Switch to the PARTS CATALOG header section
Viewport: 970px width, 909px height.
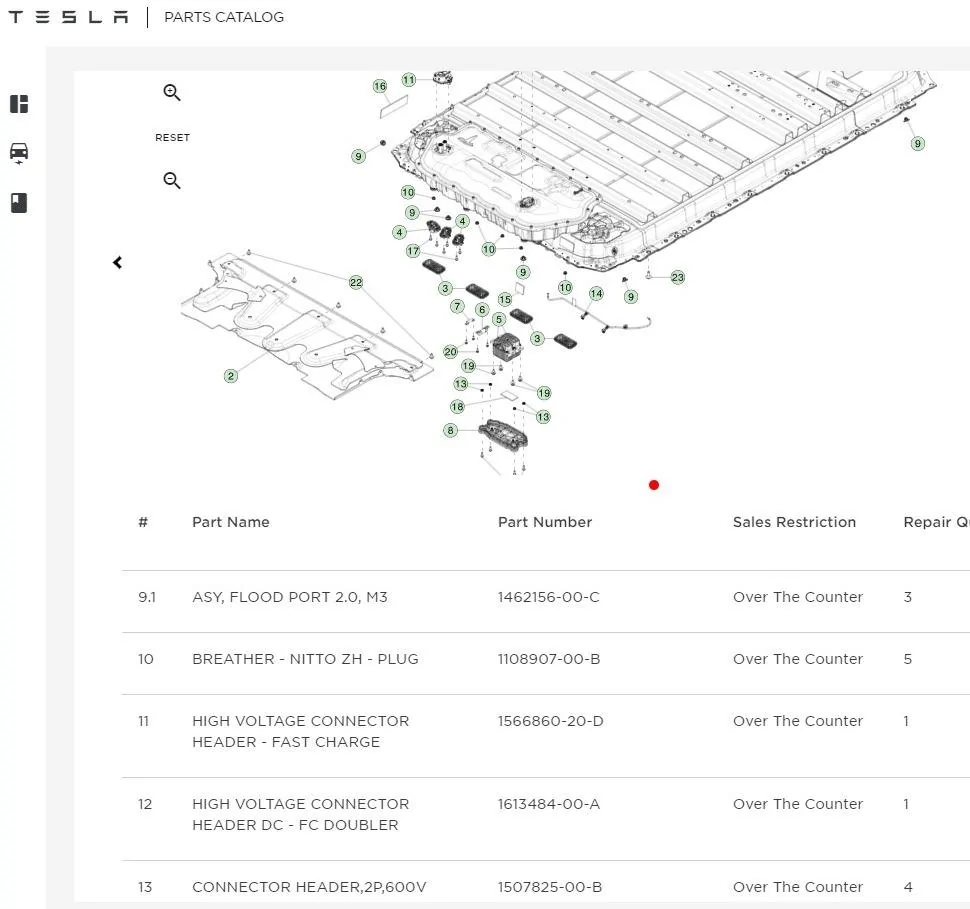pos(224,17)
